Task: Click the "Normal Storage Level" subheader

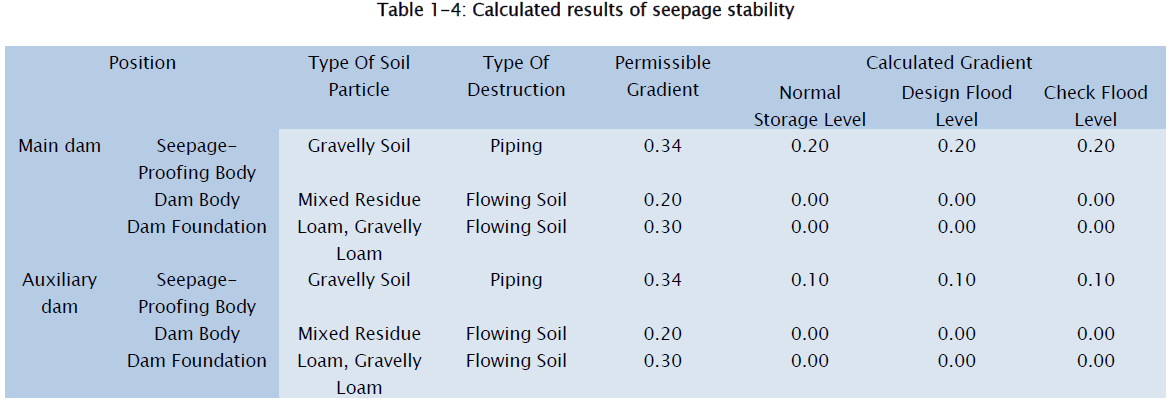Action: pos(810,106)
